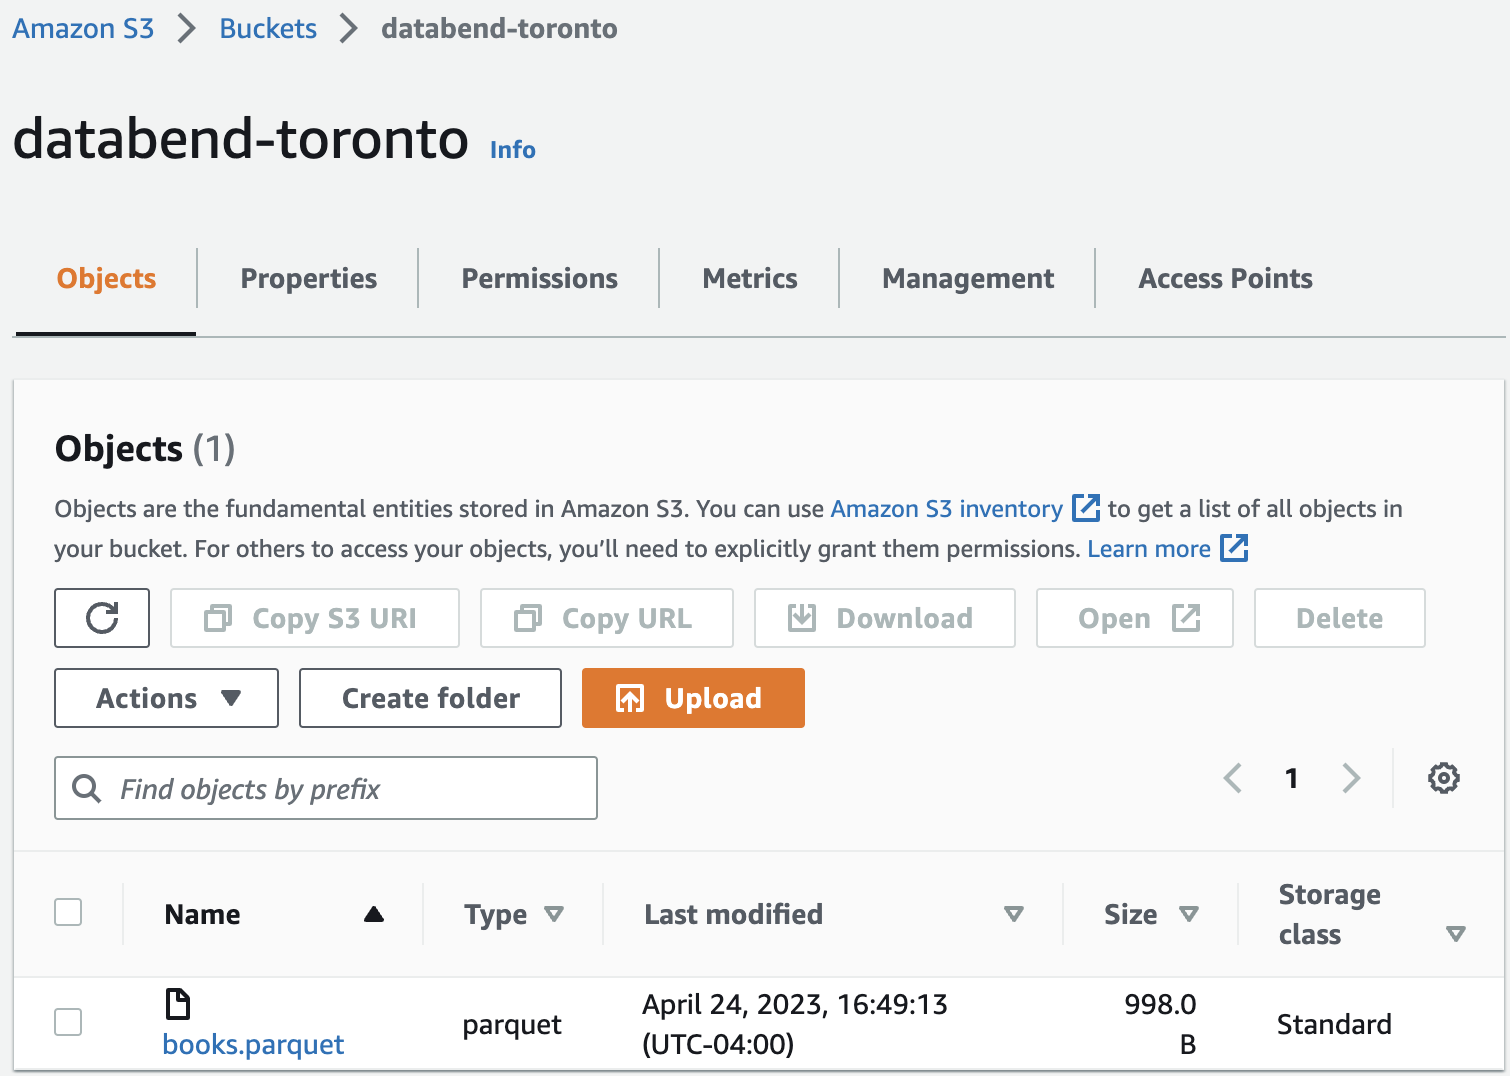Sort the Type column
This screenshot has width=1510, height=1076.
click(x=553, y=914)
